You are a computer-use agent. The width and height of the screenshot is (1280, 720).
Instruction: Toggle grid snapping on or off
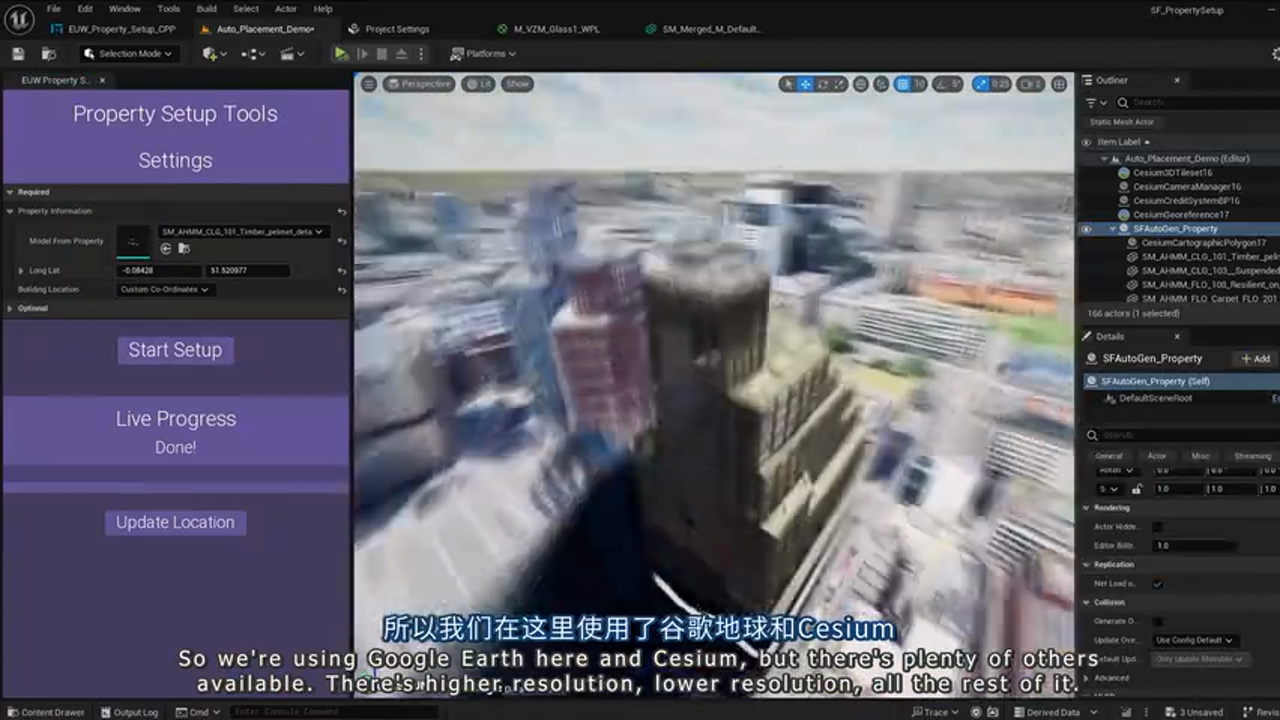tap(901, 84)
